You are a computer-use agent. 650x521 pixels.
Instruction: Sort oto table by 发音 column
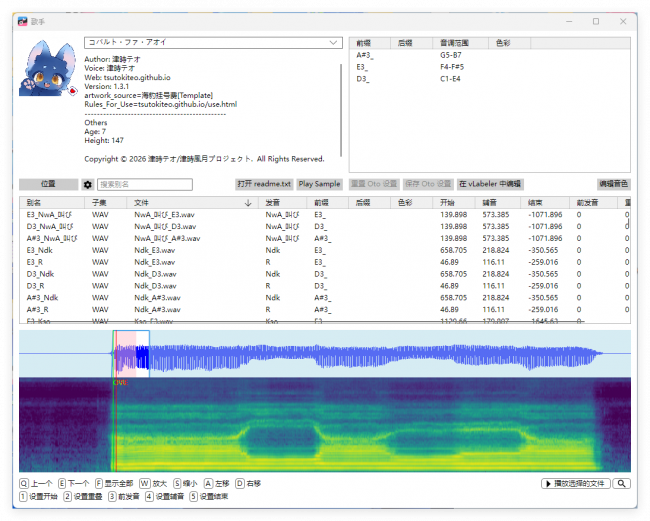pos(283,203)
